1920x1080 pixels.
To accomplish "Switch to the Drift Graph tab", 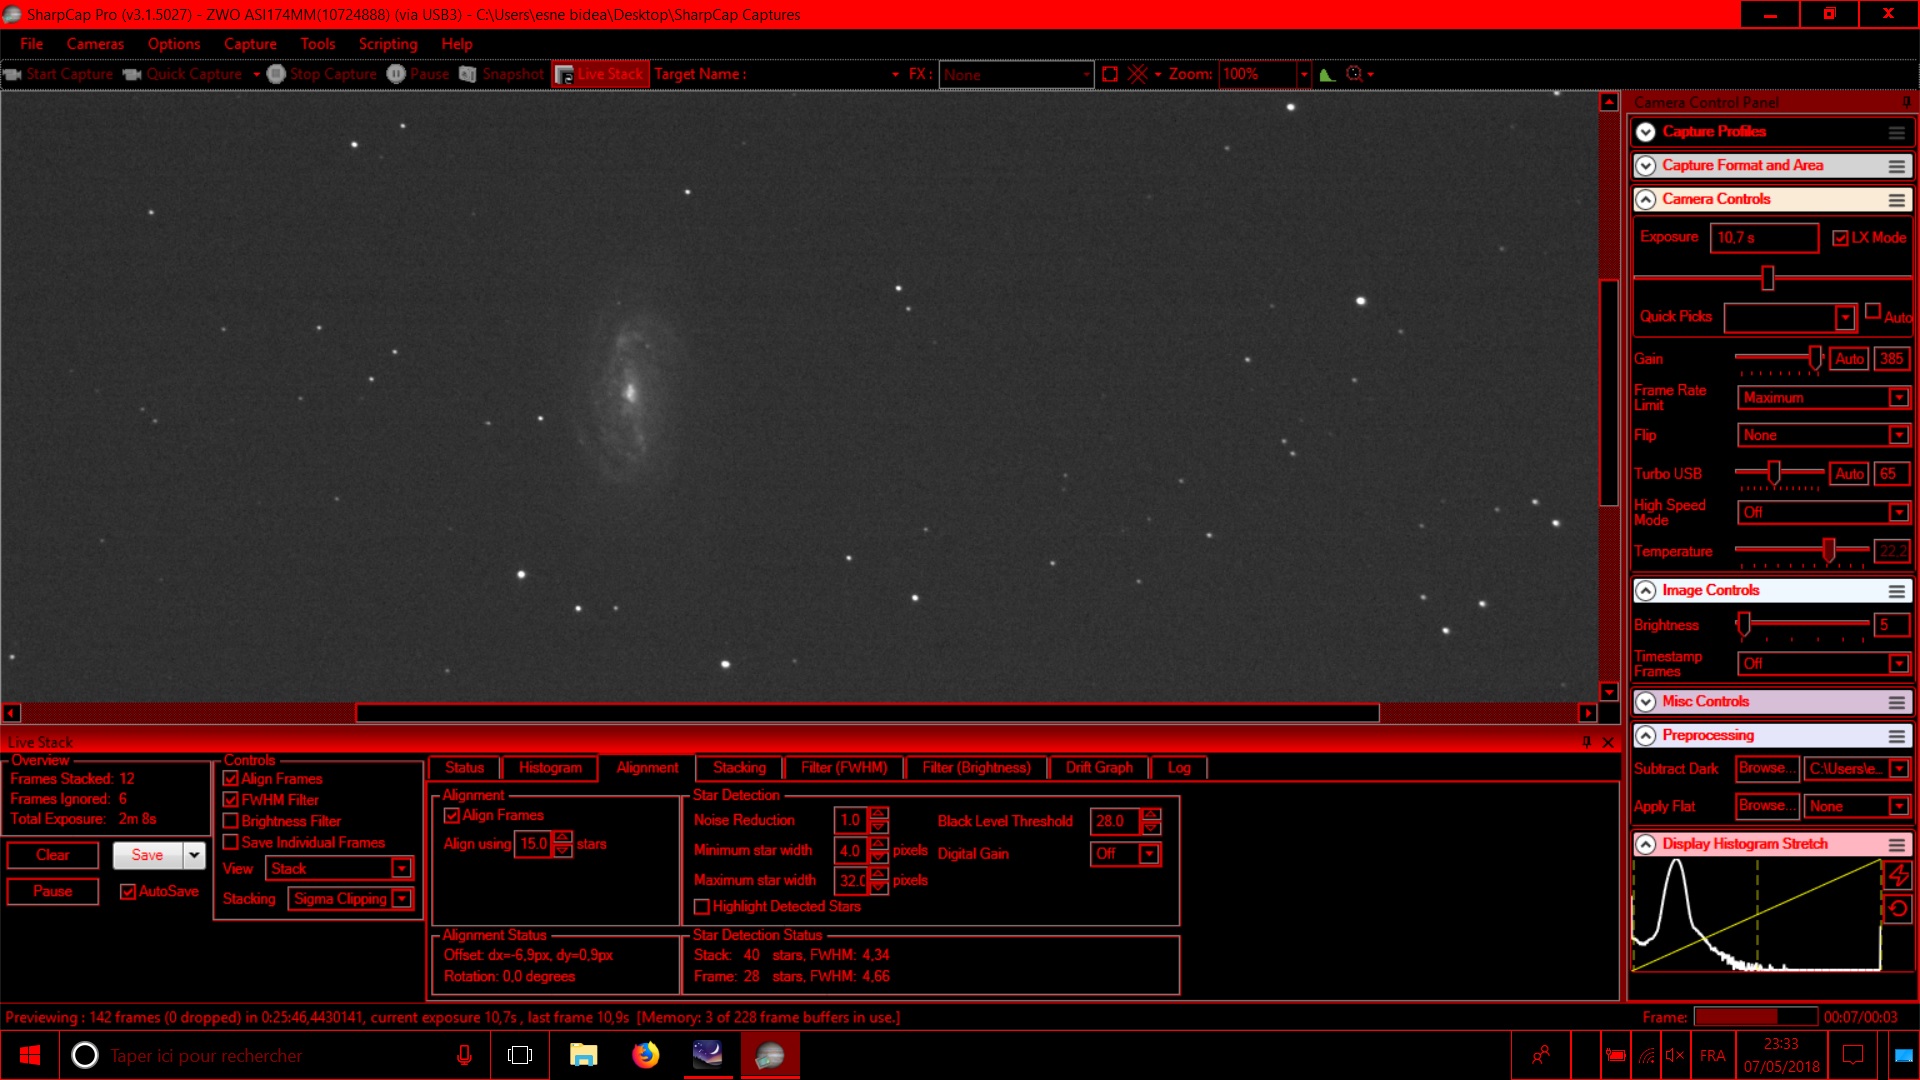I will (x=1099, y=768).
